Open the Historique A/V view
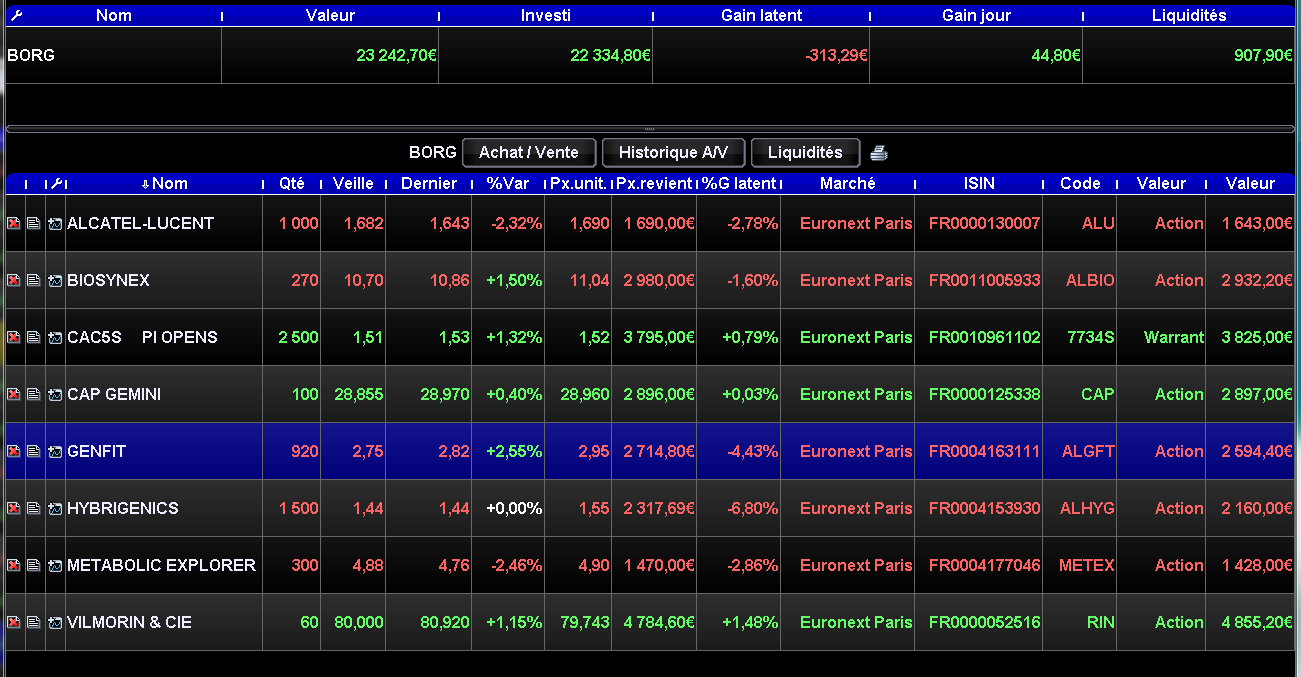This screenshot has width=1301, height=677. (674, 152)
